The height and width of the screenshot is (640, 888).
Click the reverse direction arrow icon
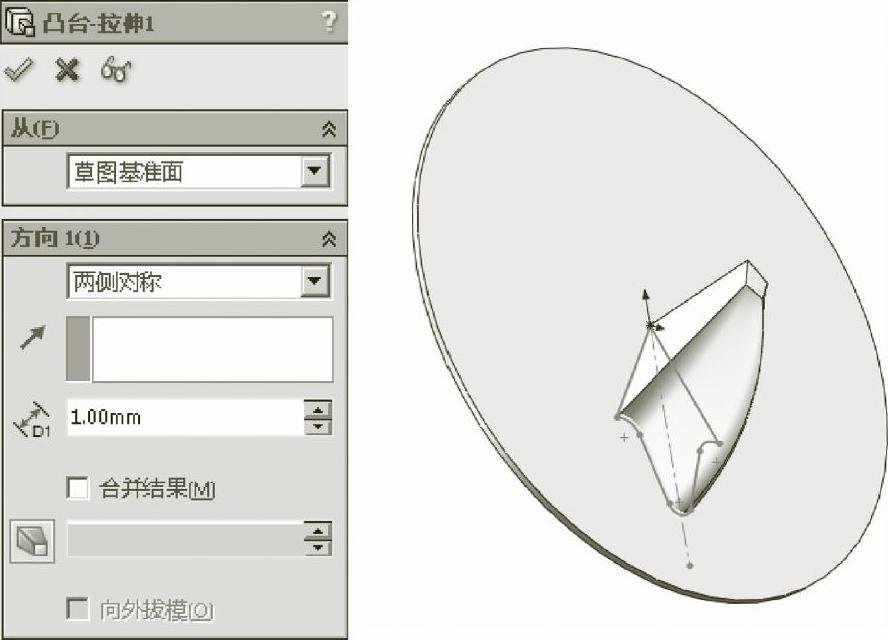(32, 338)
